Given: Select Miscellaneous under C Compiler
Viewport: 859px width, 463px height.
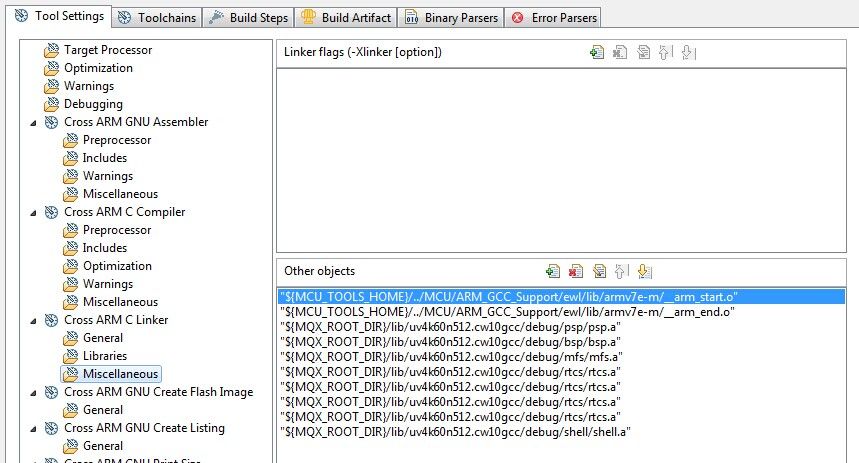Looking at the screenshot, I should click(120, 302).
